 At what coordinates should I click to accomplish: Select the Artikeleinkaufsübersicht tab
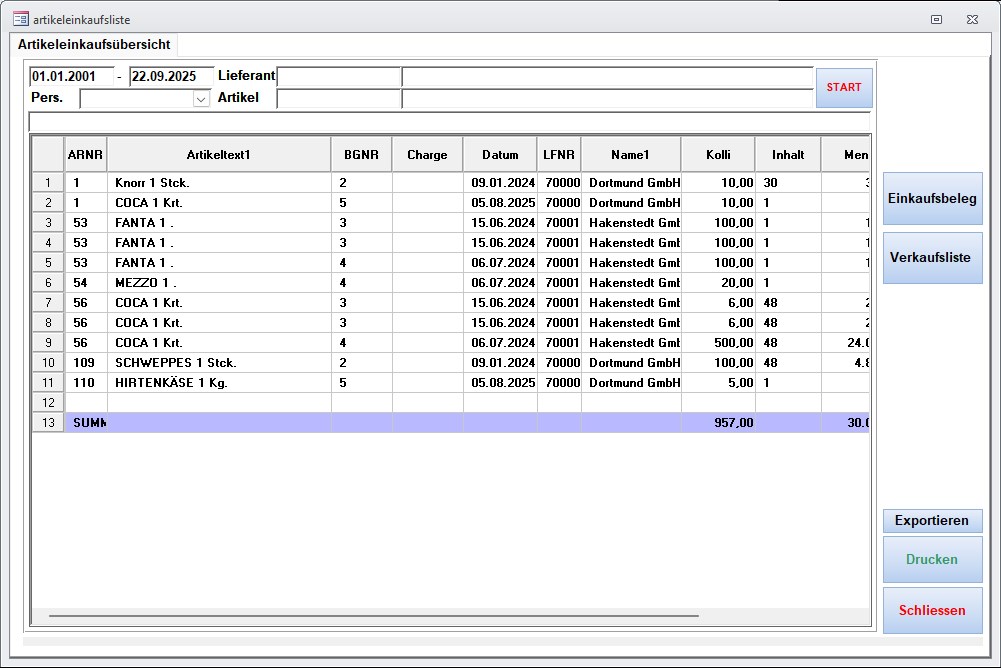pos(94,45)
